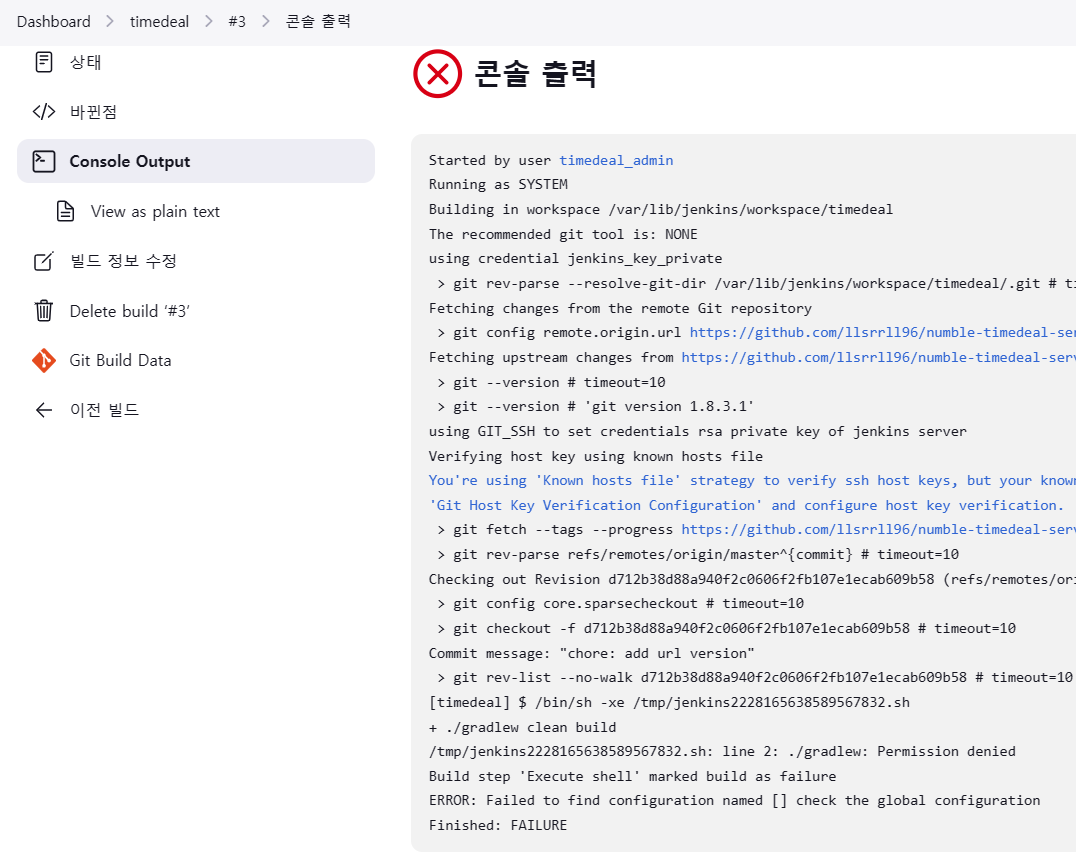The width and height of the screenshot is (1076, 856).
Task: Click 'Fetching changes from the remote Git repository'
Action: point(620,308)
